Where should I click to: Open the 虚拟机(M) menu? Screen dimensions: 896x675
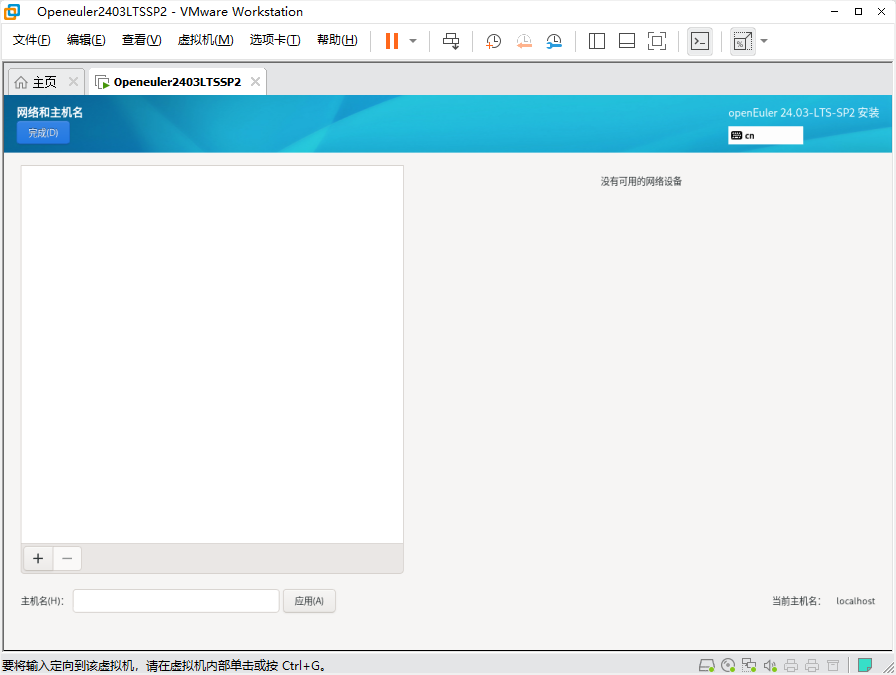(x=205, y=40)
